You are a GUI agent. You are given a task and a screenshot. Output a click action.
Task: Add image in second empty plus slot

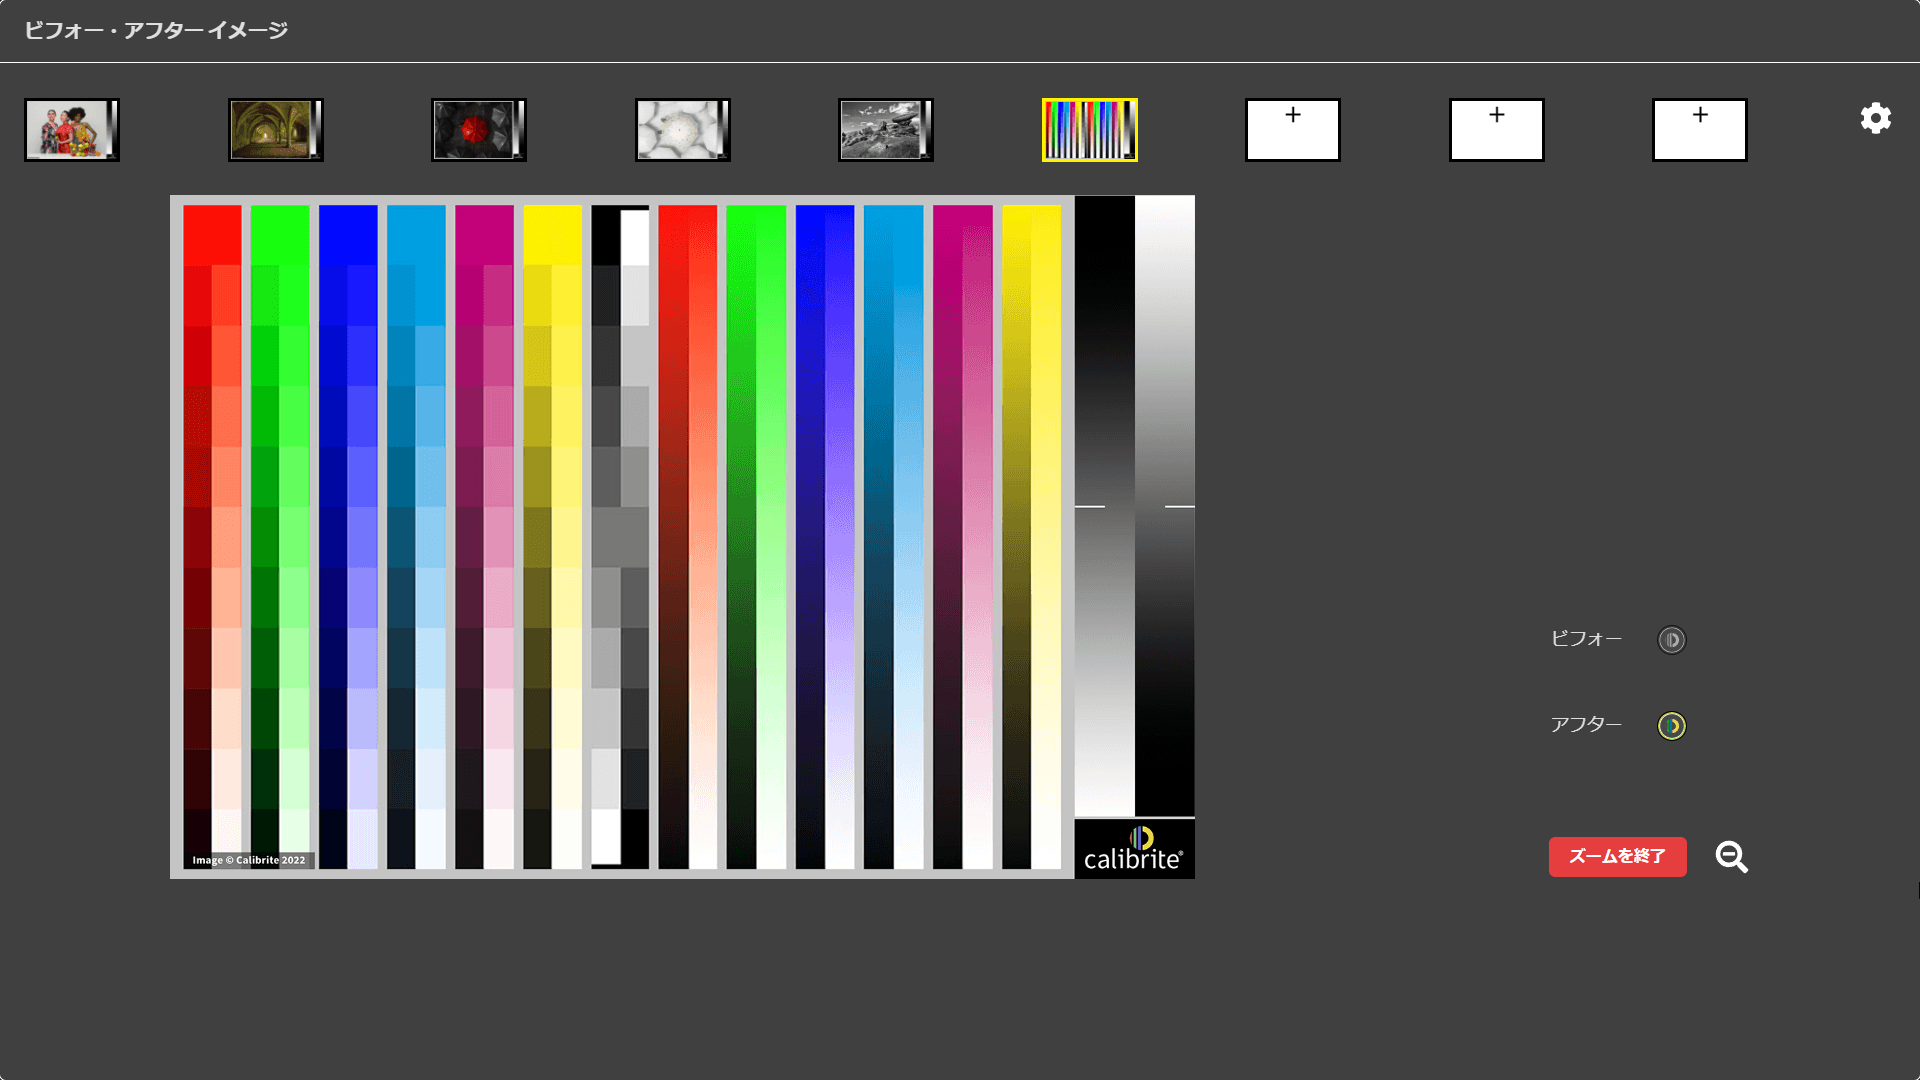(x=1496, y=130)
